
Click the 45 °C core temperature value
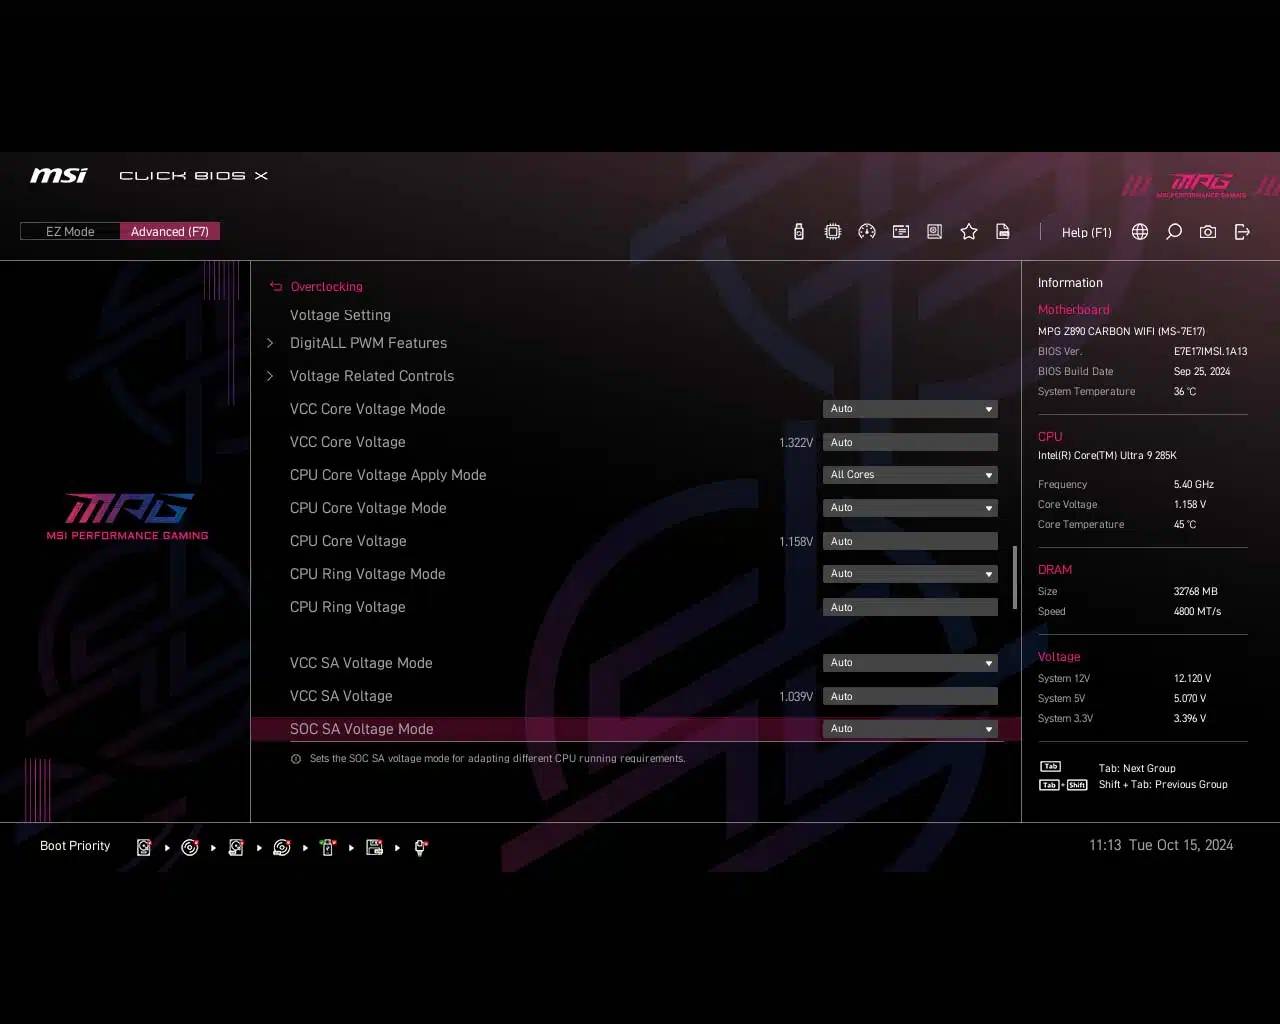click(x=1185, y=524)
